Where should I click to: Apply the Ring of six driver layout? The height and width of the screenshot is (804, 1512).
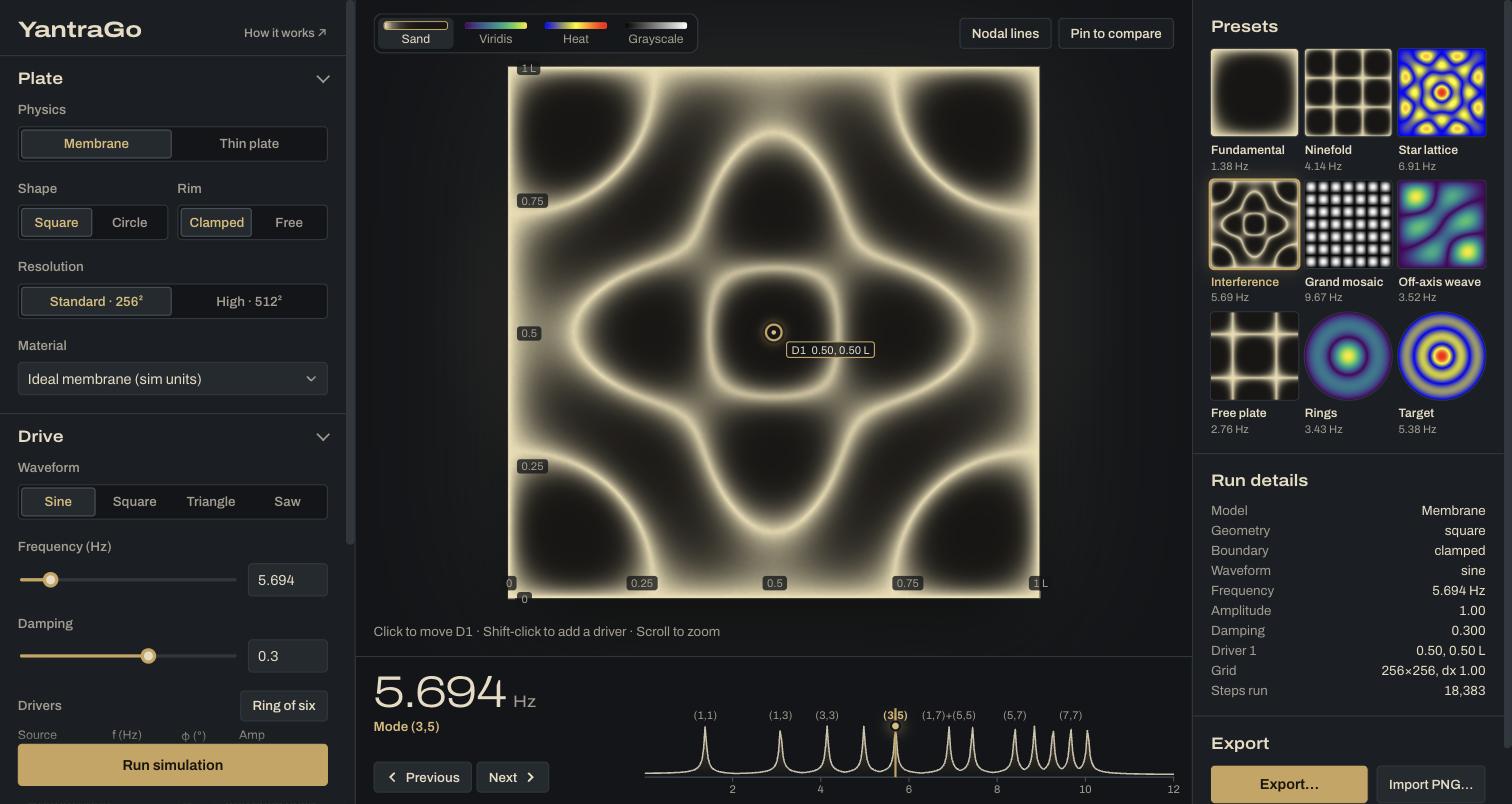click(284, 706)
